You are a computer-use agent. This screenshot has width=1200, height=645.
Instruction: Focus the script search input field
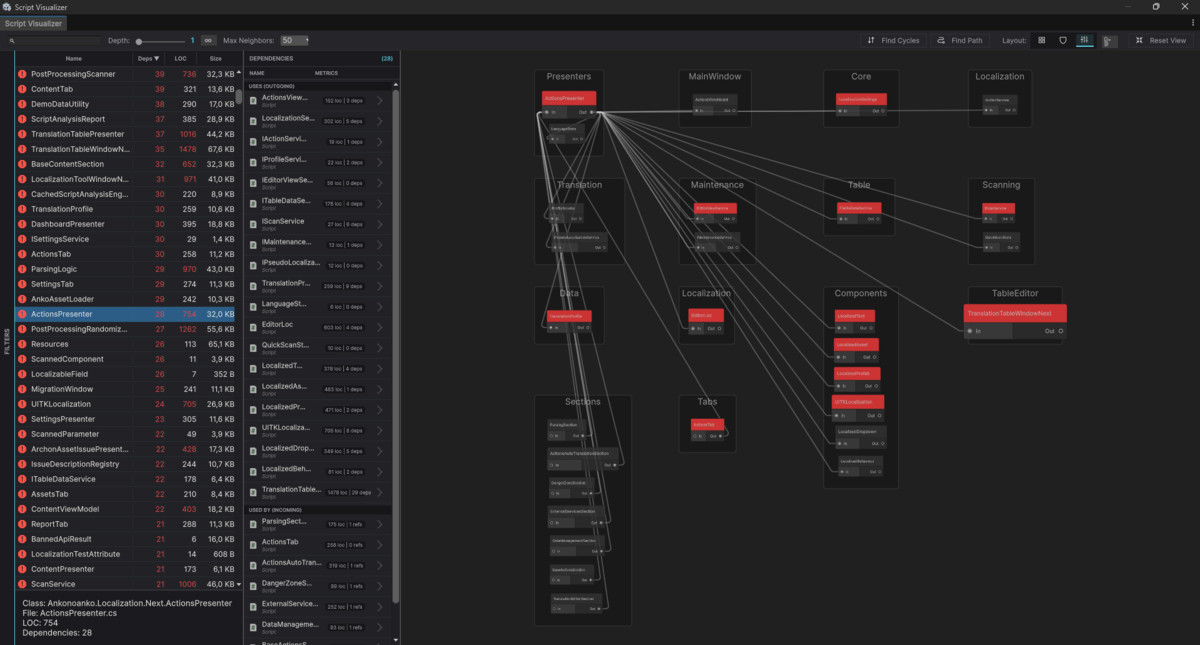tap(57, 41)
